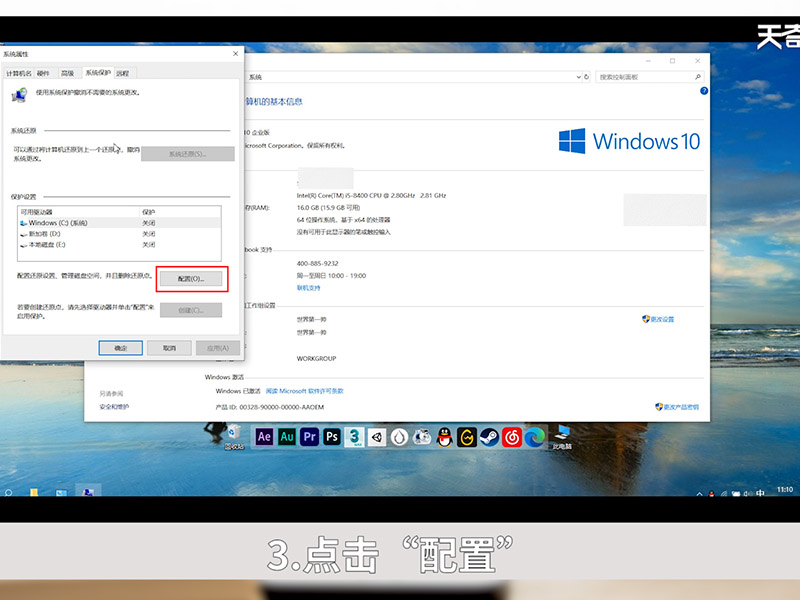Click the 配置(O)... configure button

pyautogui.click(x=190, y=279)
